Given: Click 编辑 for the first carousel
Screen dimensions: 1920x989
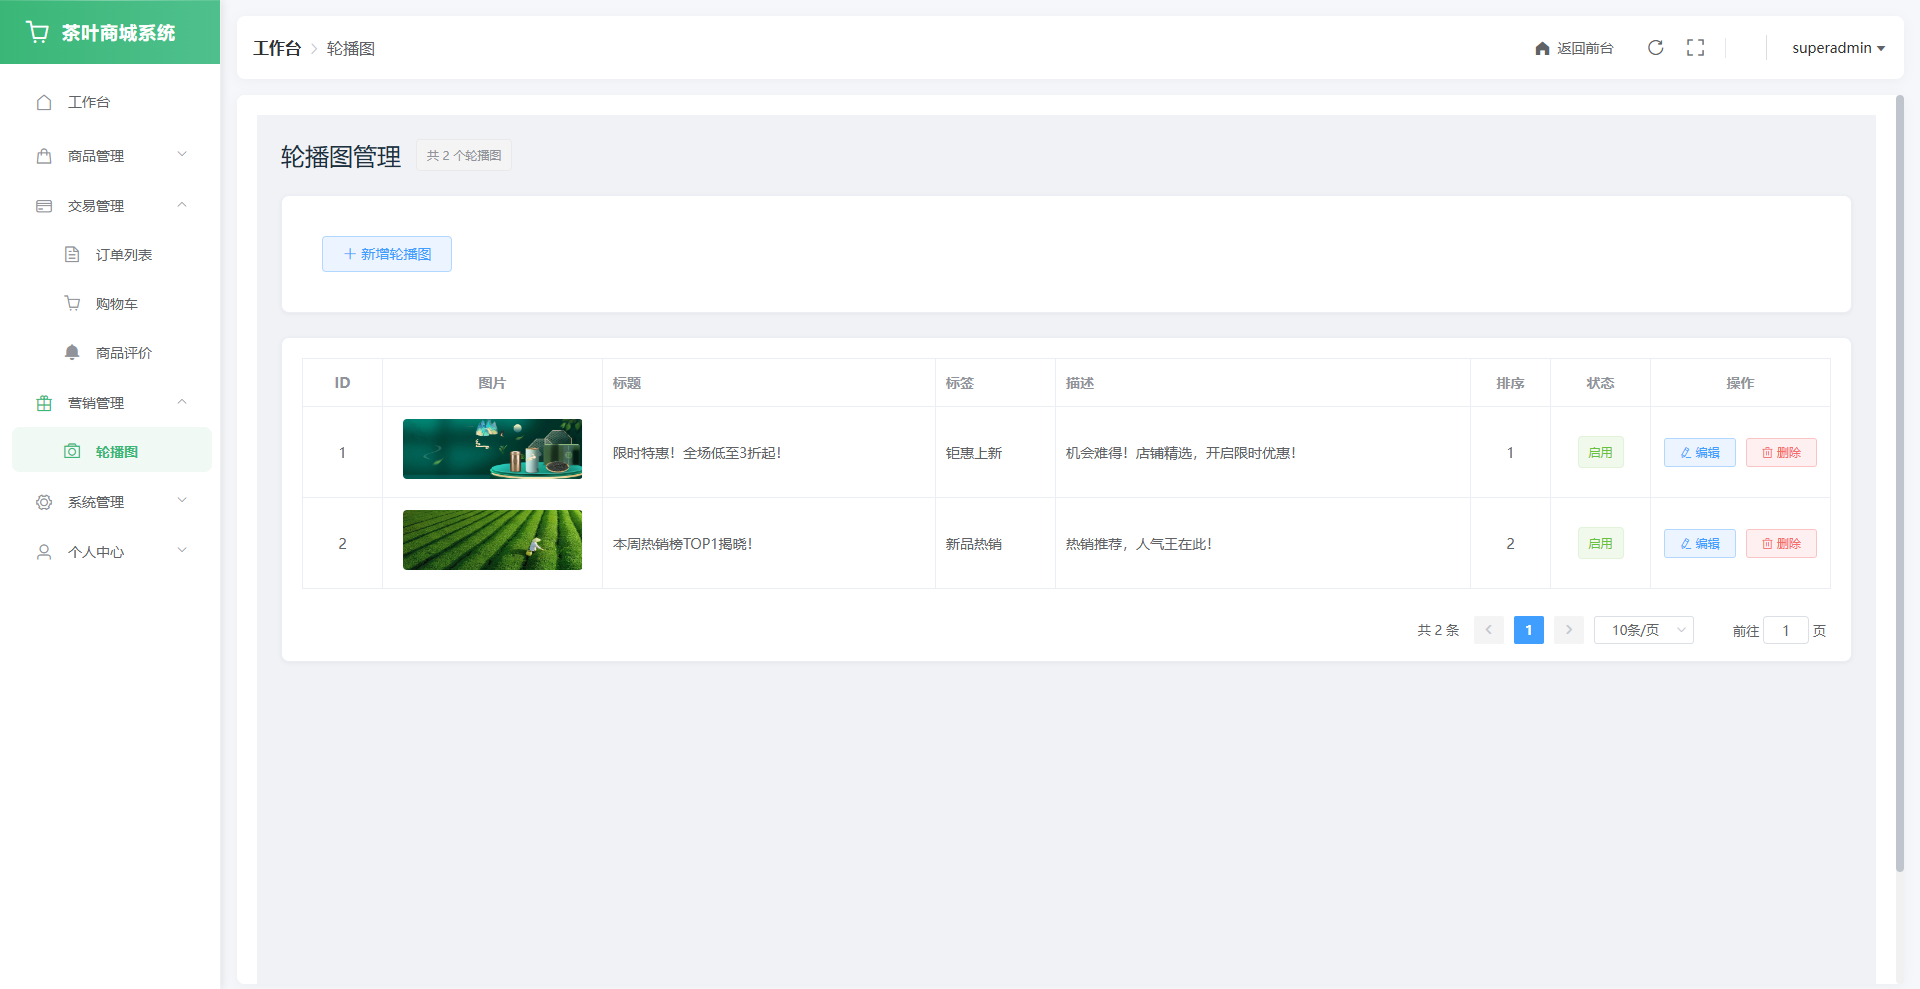Looking at the screenshot, I should [x=1699, y=453].
